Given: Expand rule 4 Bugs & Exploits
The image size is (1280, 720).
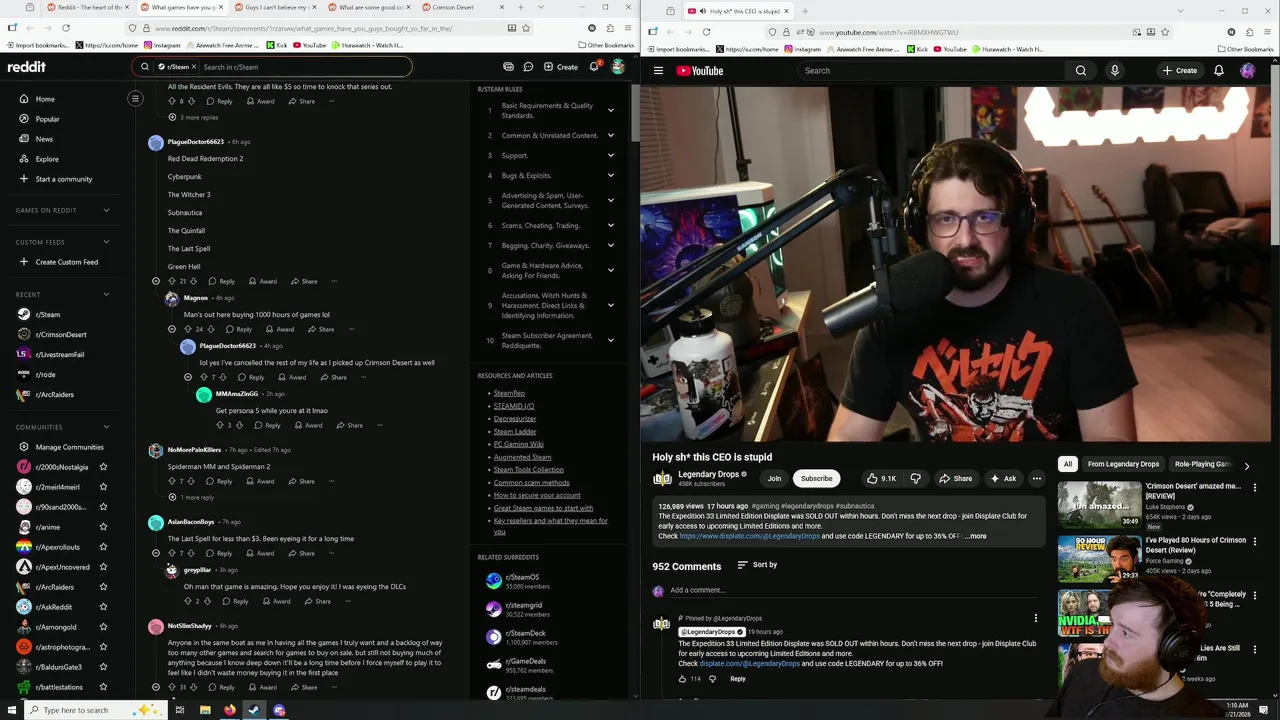Looking at the screenshot, I should pos(610,175).
